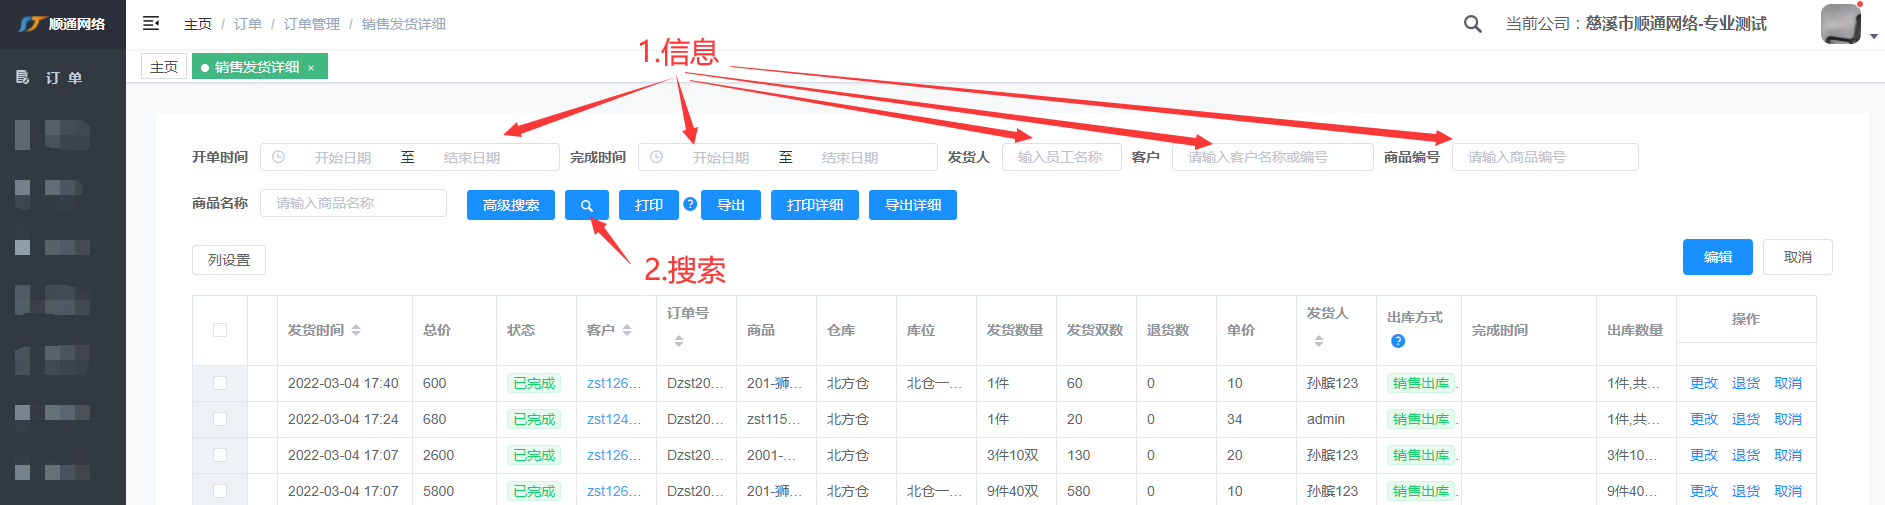
Task: Switch to the 主页 tab
Action: click(x=164, y=67)
